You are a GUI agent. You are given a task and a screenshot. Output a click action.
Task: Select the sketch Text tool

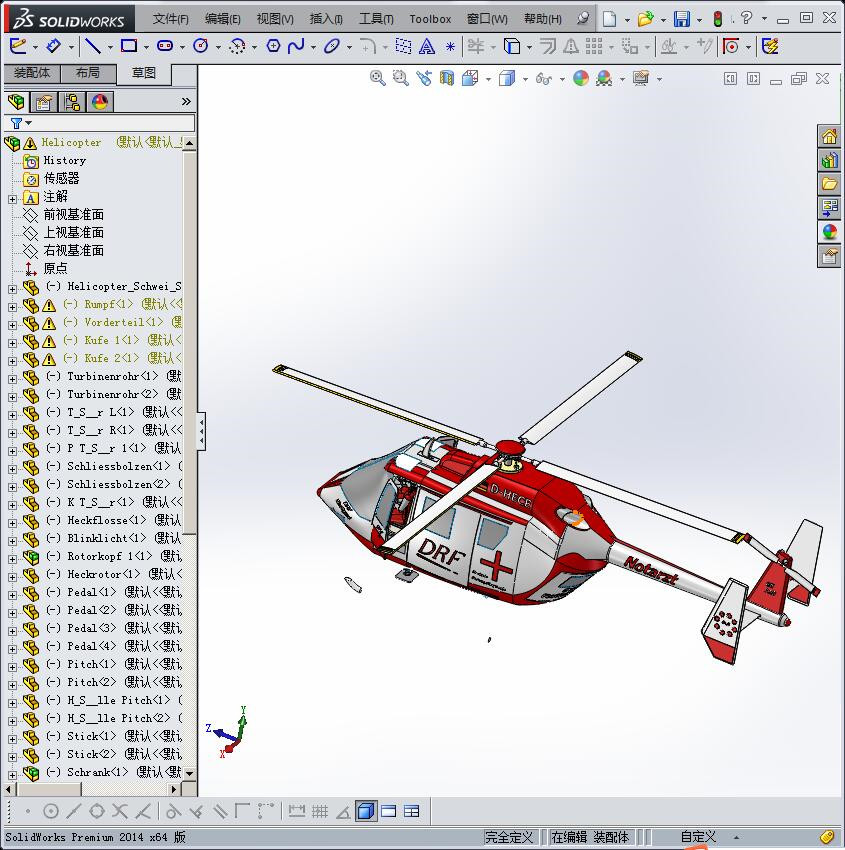click(x=427, y=47)
